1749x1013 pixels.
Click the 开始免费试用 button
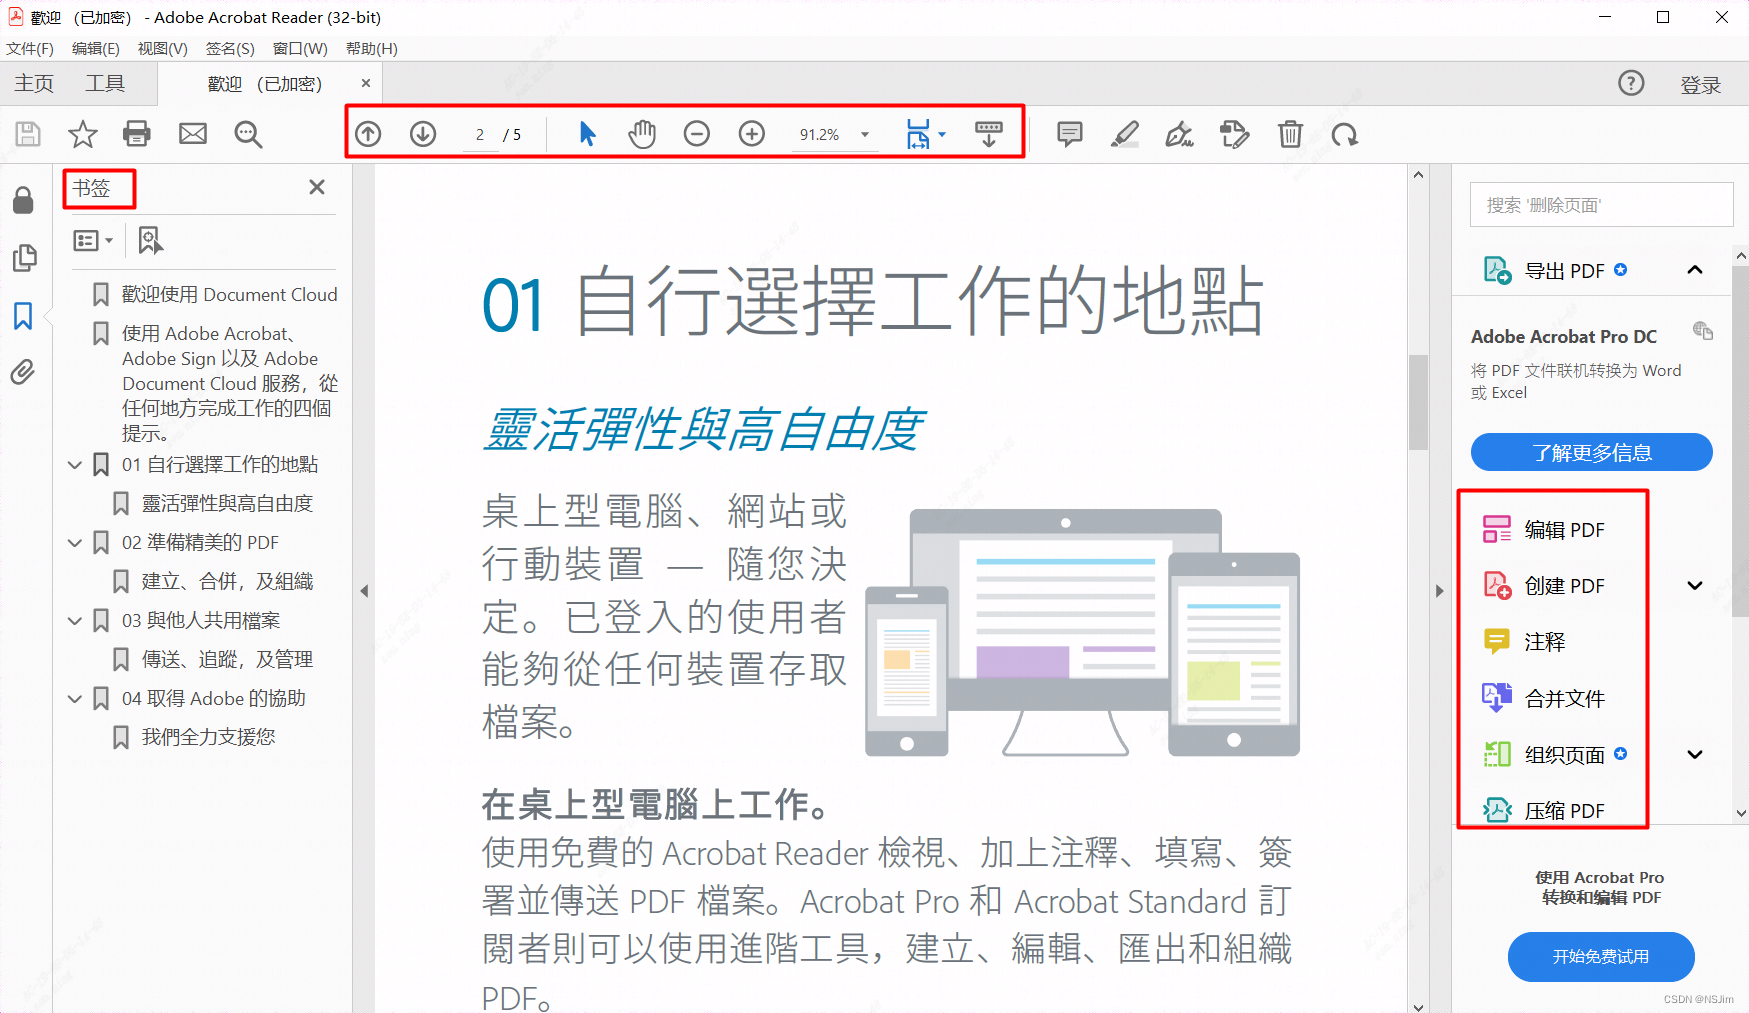click(1601, 957)
